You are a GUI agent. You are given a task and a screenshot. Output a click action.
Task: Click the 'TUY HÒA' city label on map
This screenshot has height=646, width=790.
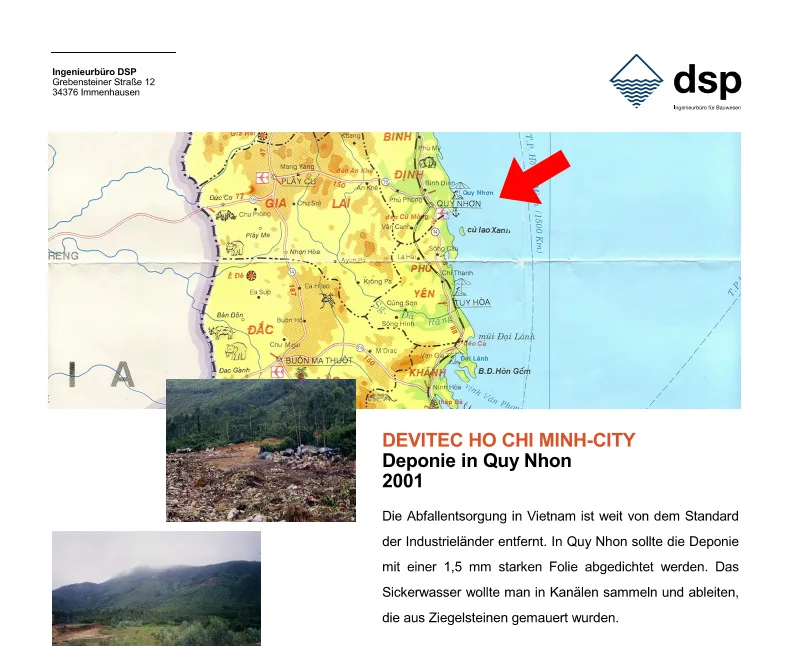click(x=472, y=302)
